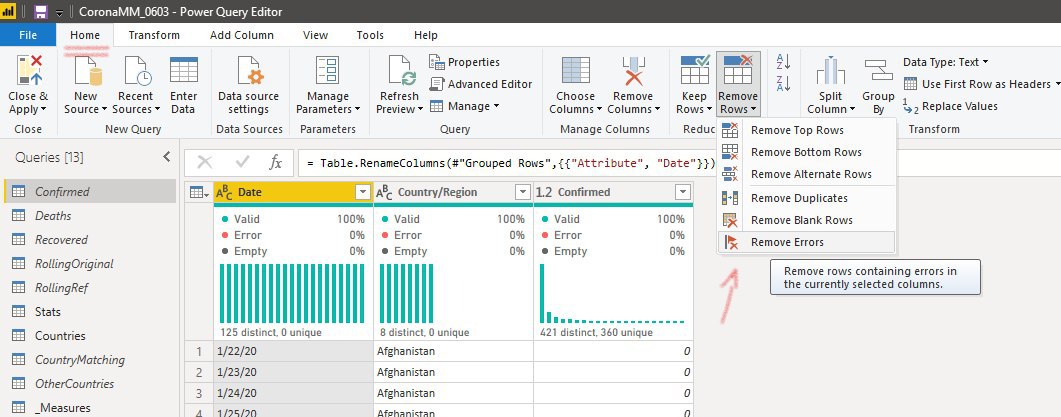Open the Date column filter dropdown

(362, 192)
